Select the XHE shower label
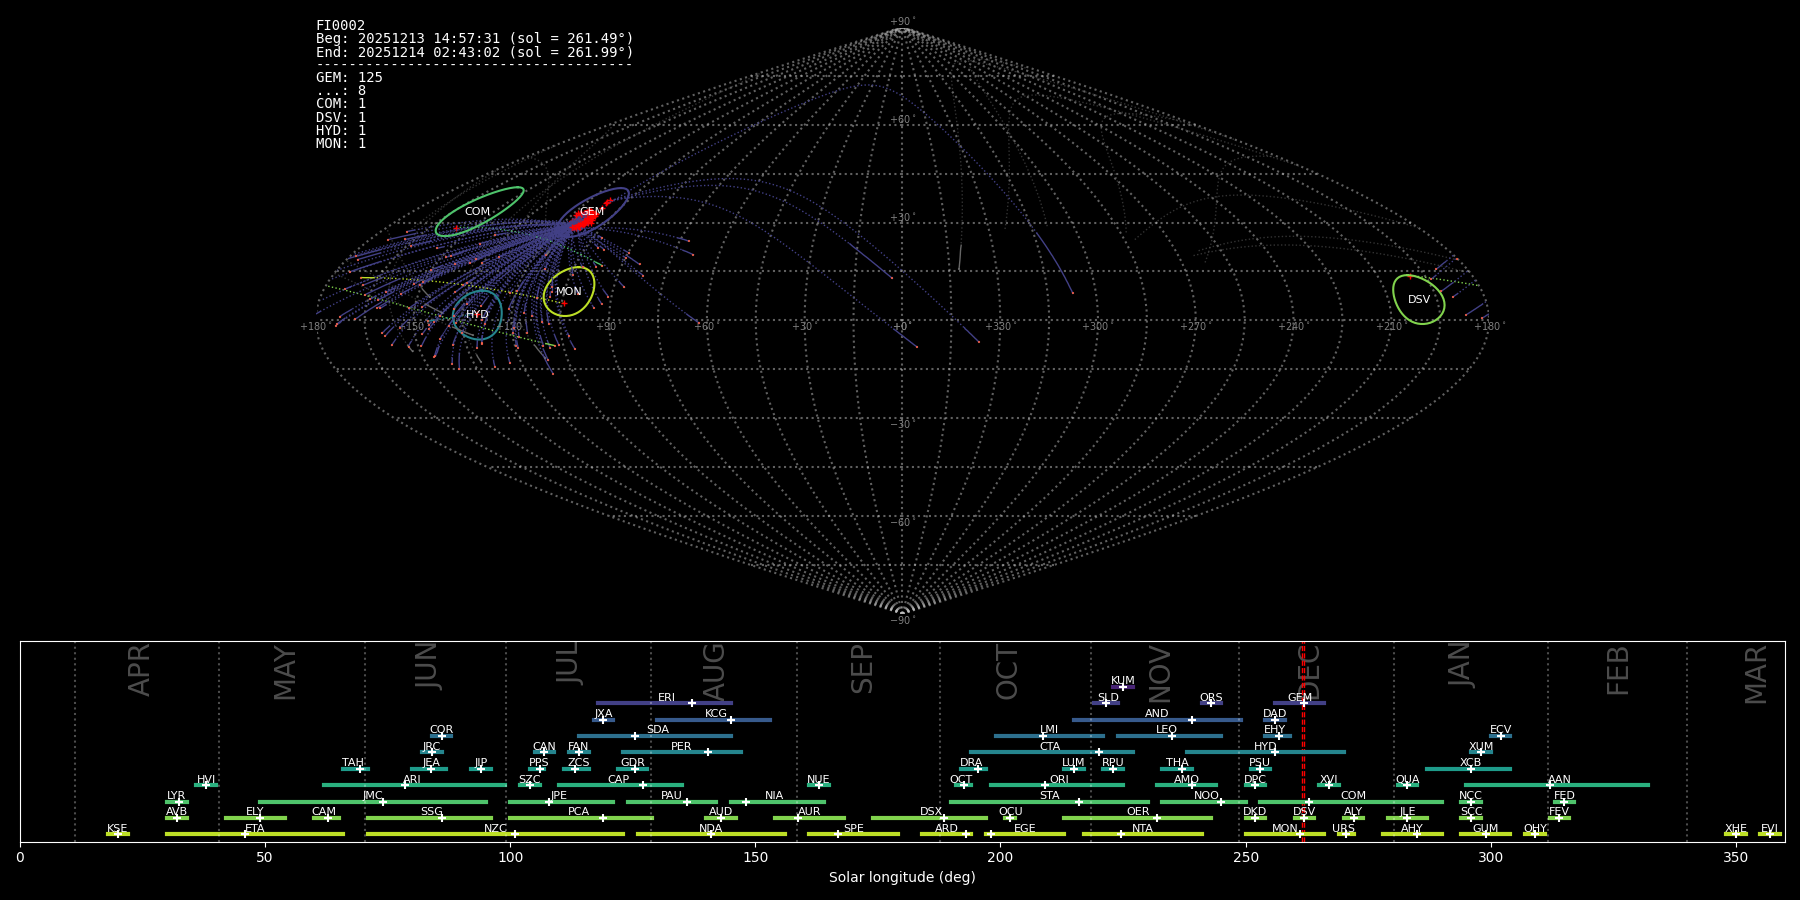1800x900 pixels. [x=1736, y=829]
